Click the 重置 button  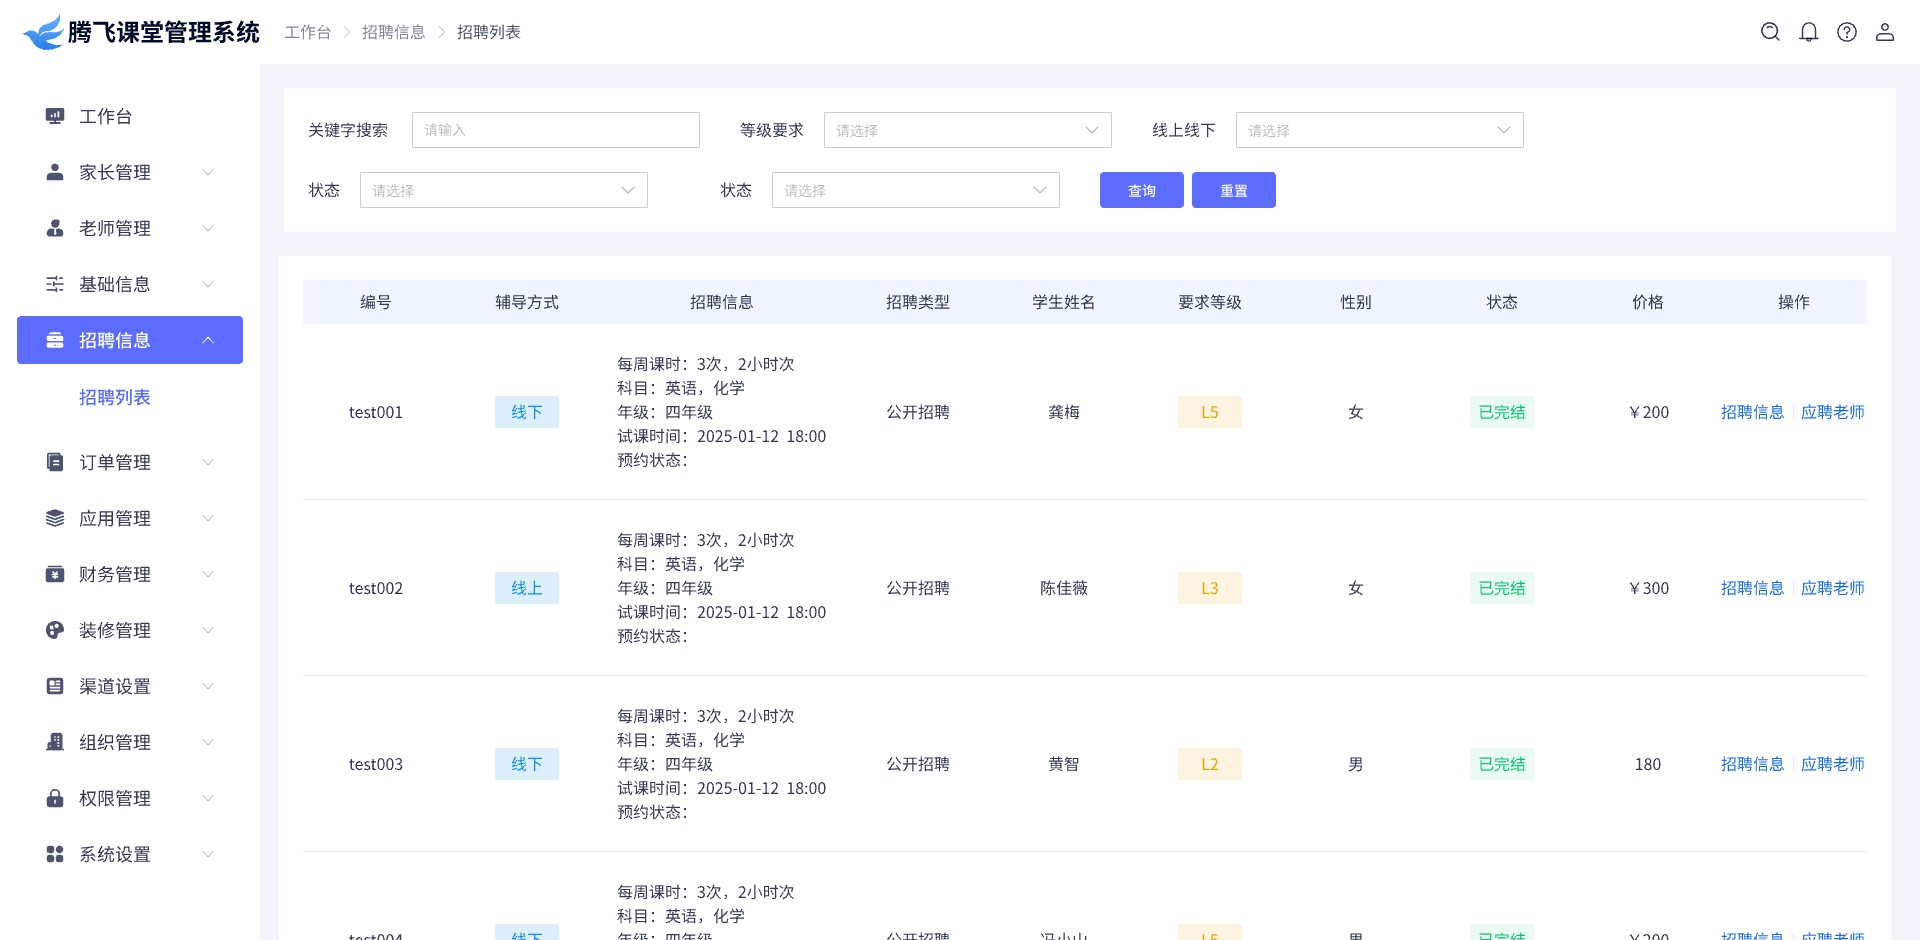[1233, 190]
